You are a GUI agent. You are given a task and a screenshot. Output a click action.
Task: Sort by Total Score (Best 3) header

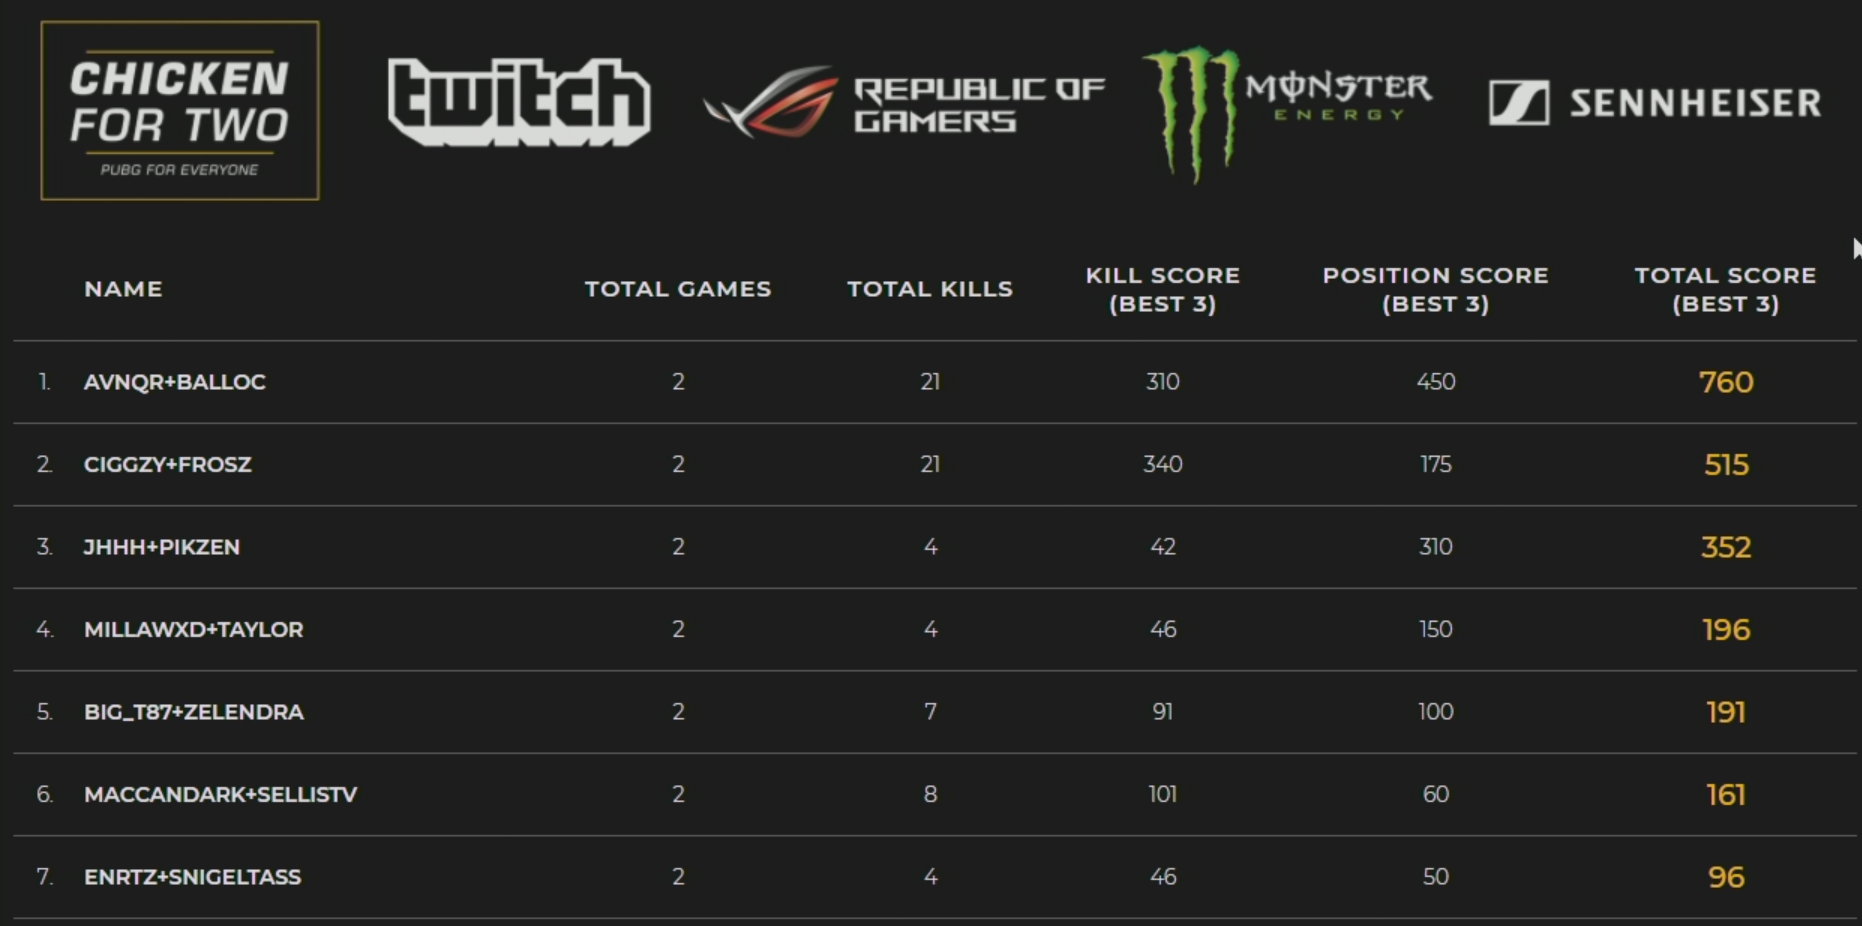point(1725,289)
